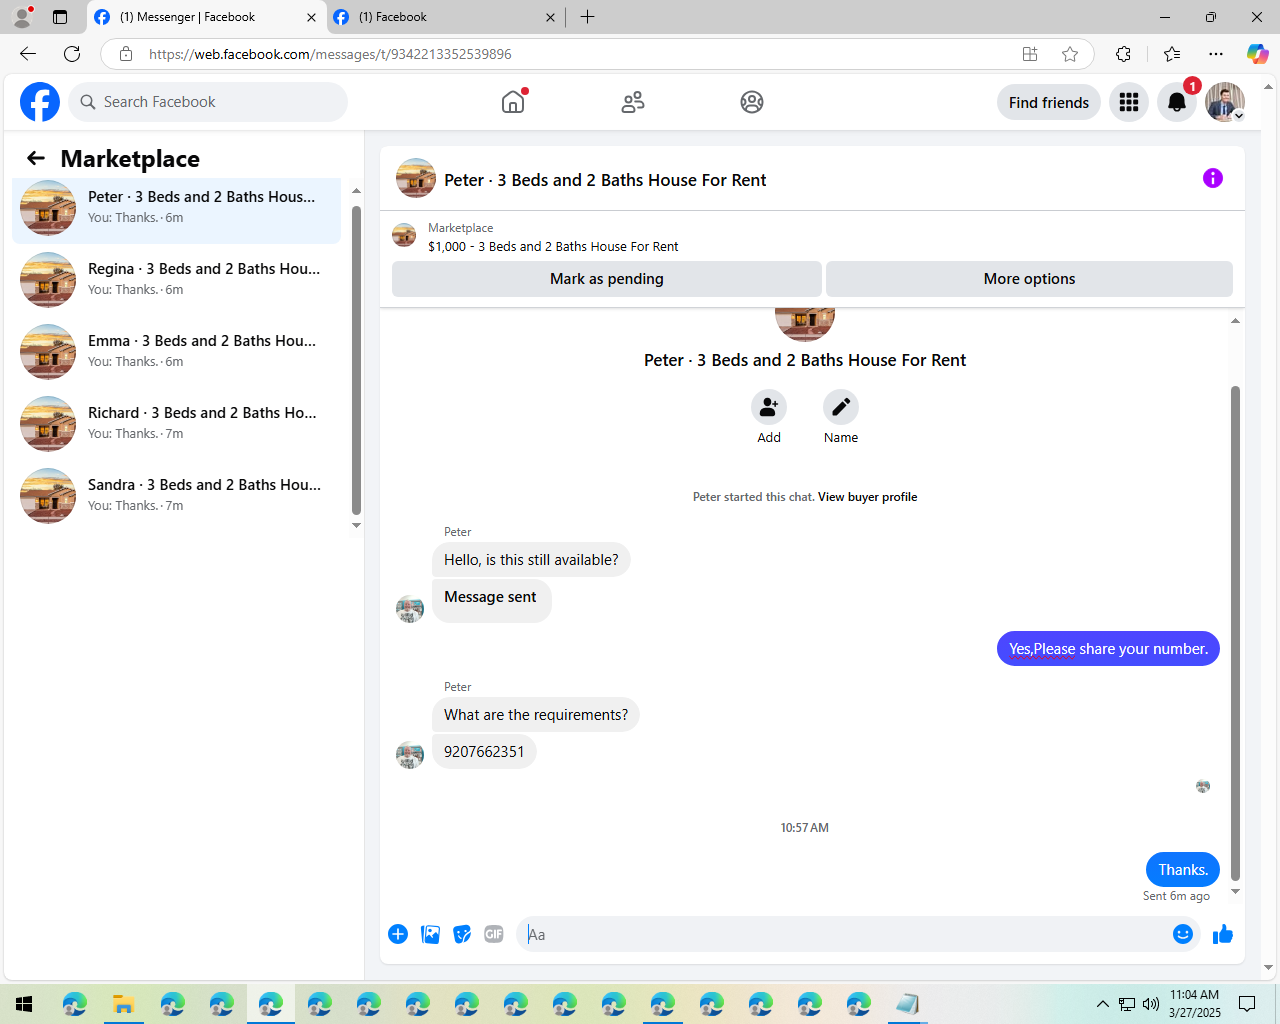The height and width of the screenshot is (1024, 1280).
Task: Open the Facebook menu grid icon
Action: click(1129, 102)
